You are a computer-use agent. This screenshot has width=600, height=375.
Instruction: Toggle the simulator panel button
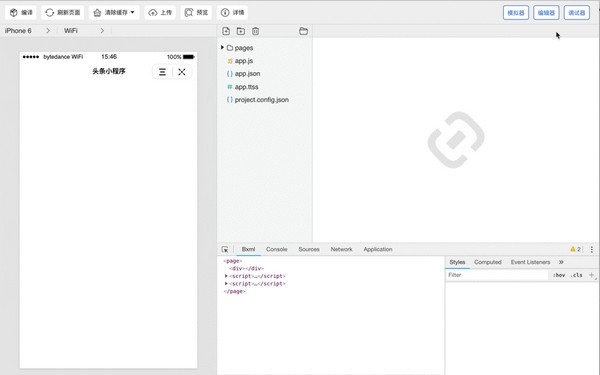point(516,13)
